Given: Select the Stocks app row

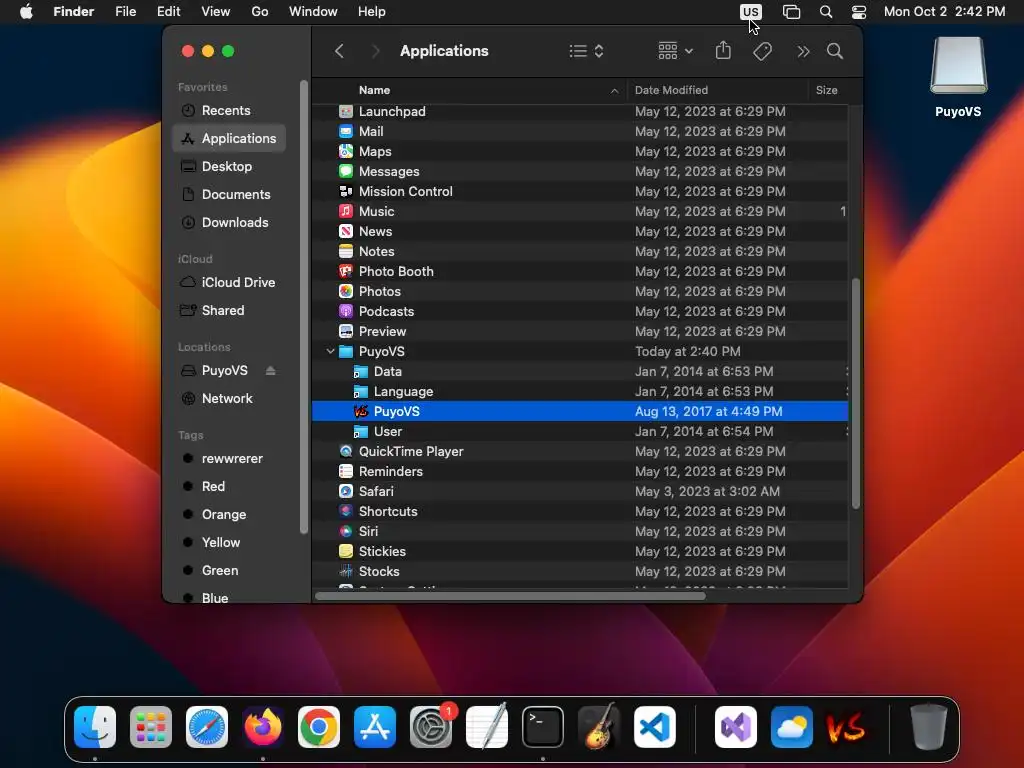Looking at the screenshot, I should coord(580,571).
